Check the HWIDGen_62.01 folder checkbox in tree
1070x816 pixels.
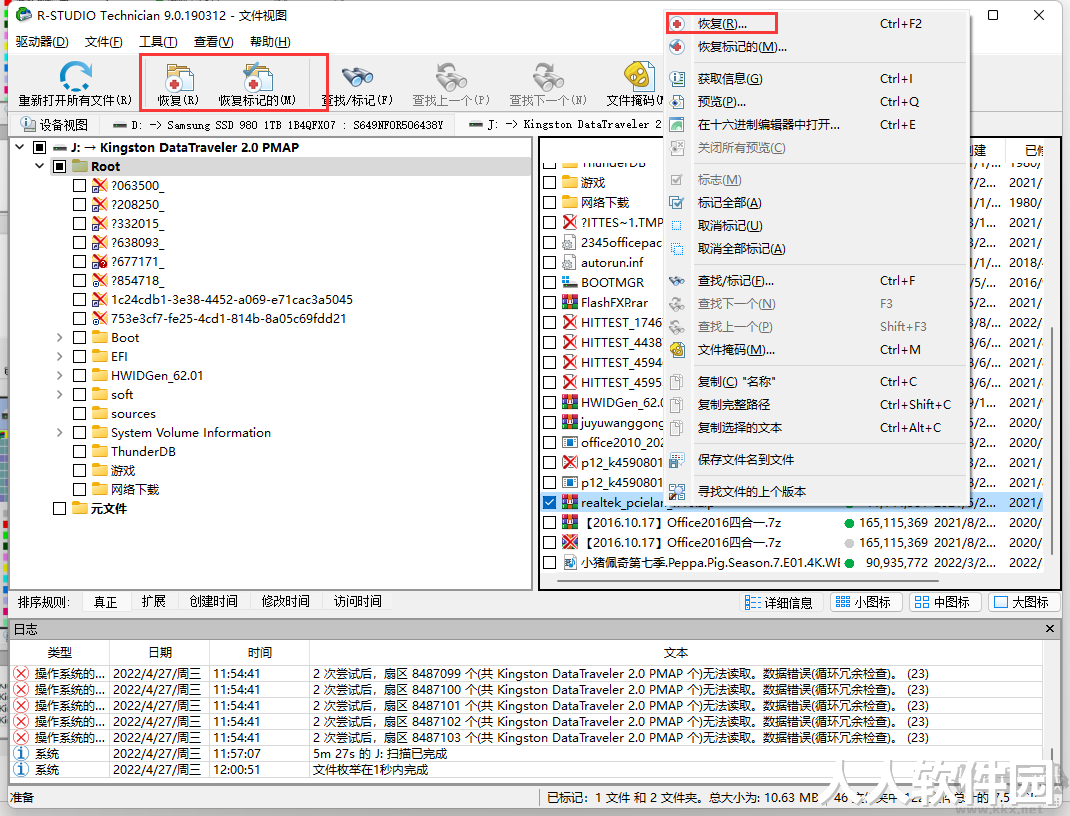79,376
